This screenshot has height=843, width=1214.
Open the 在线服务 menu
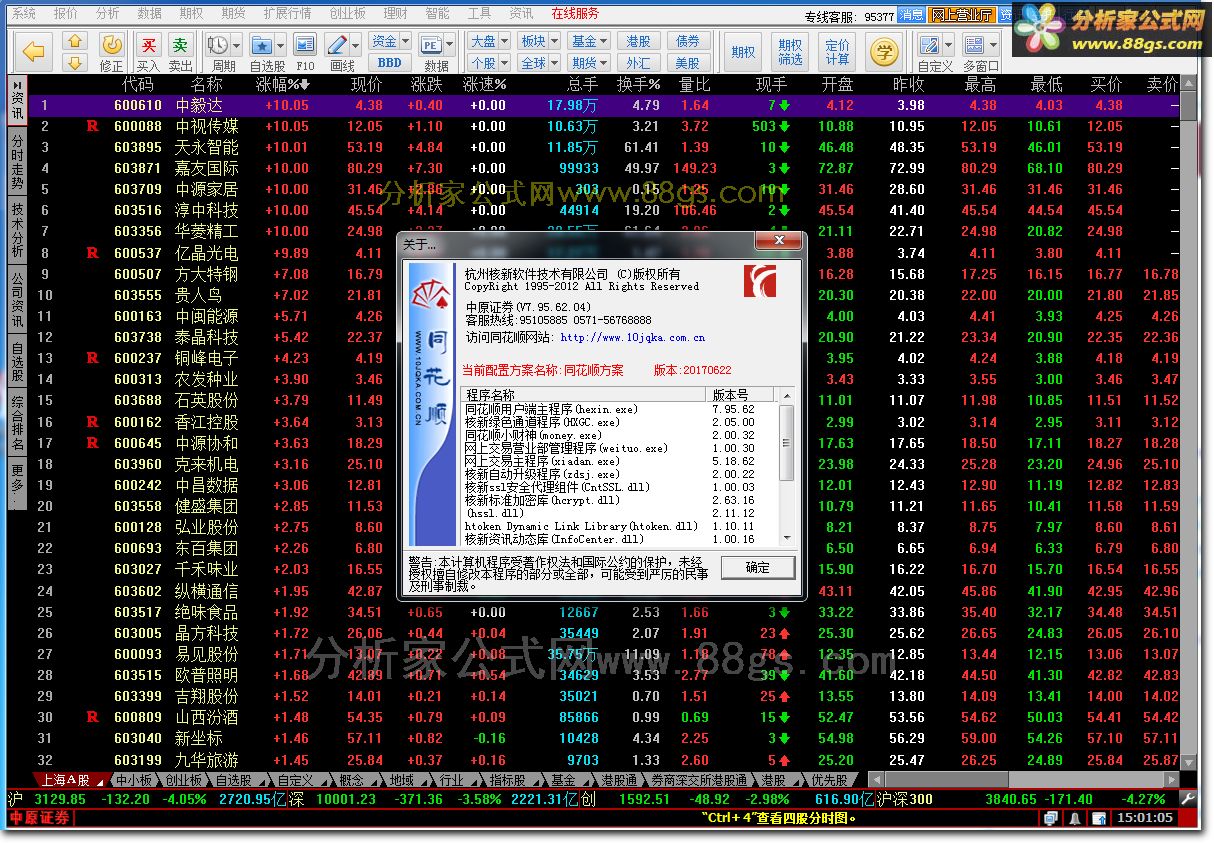(575, 13)
